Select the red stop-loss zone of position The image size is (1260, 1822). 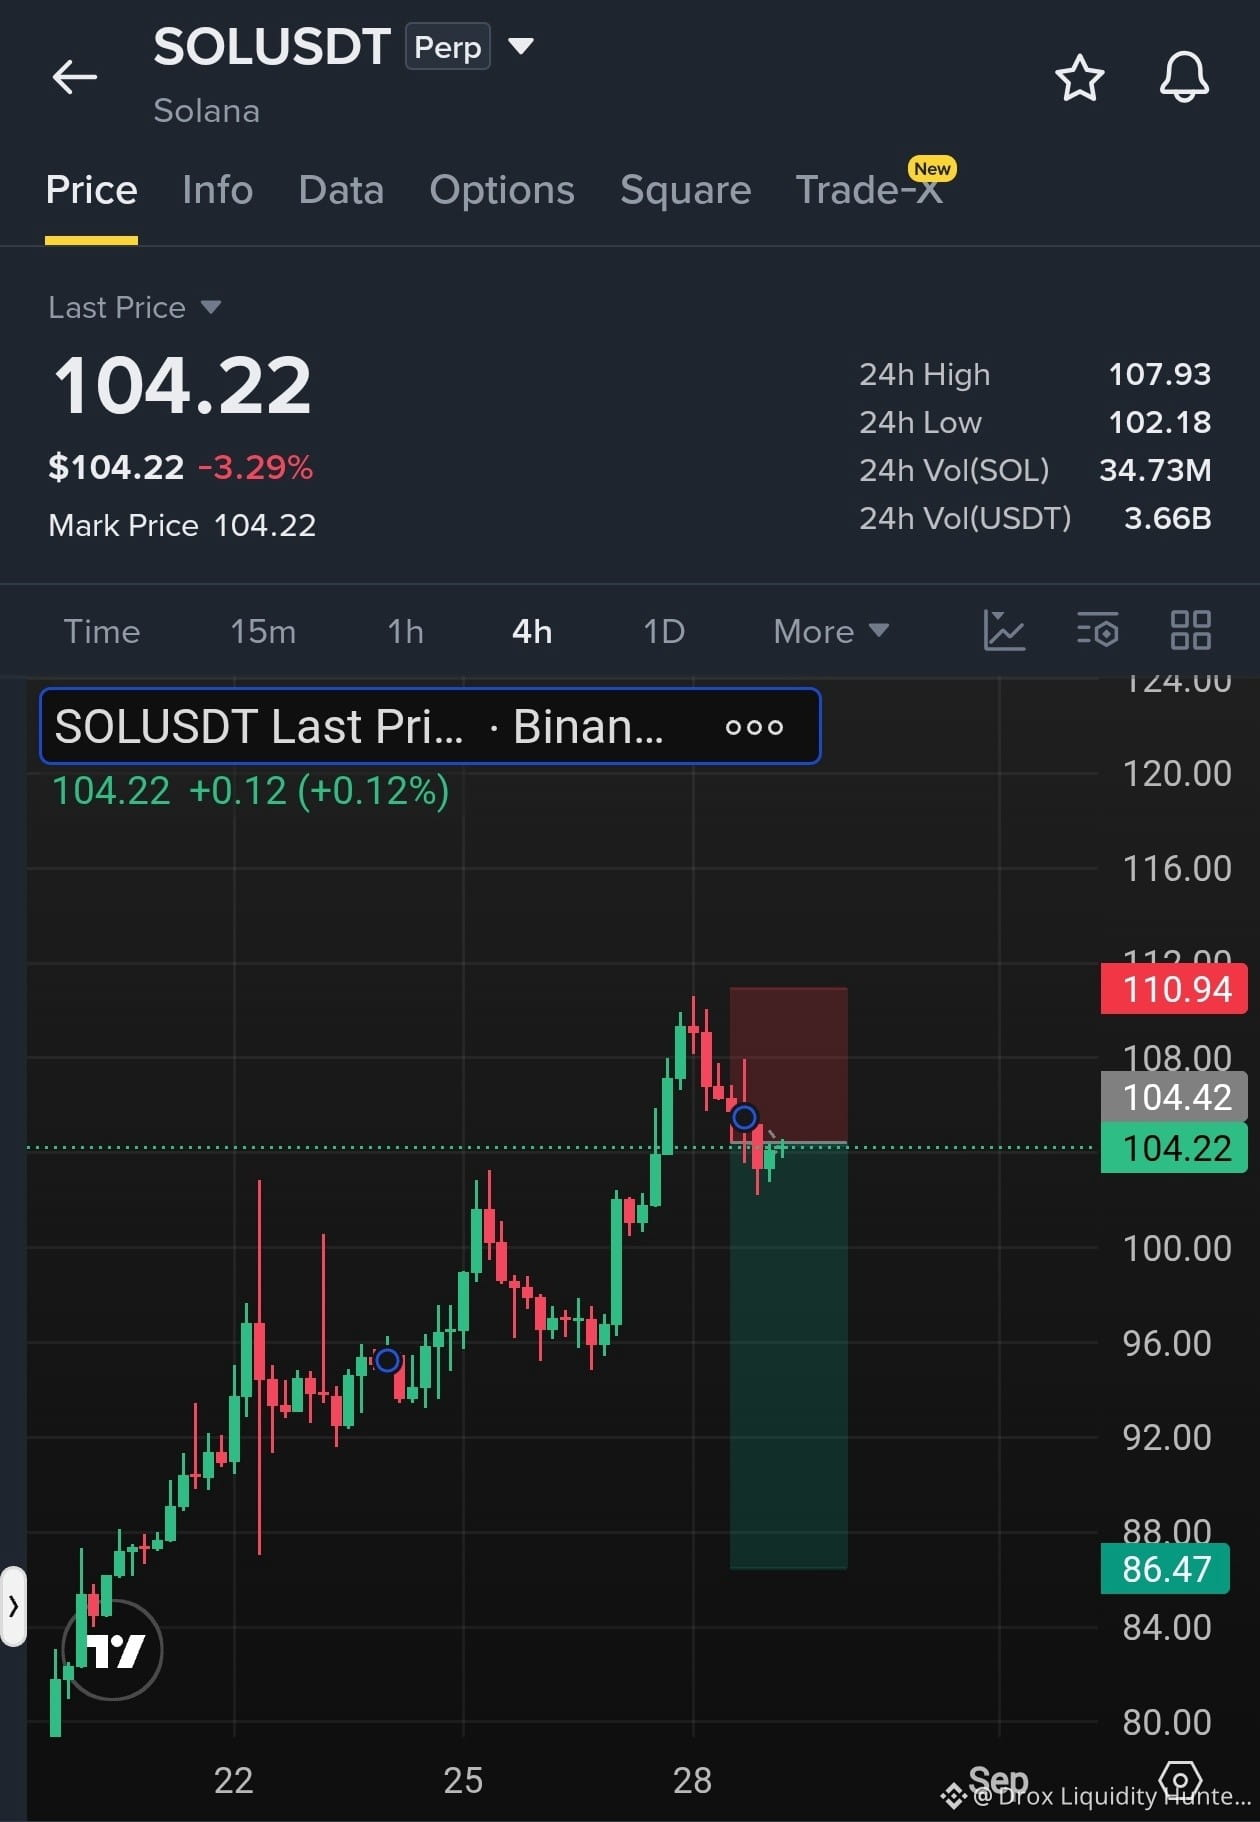click(789, 1064)
